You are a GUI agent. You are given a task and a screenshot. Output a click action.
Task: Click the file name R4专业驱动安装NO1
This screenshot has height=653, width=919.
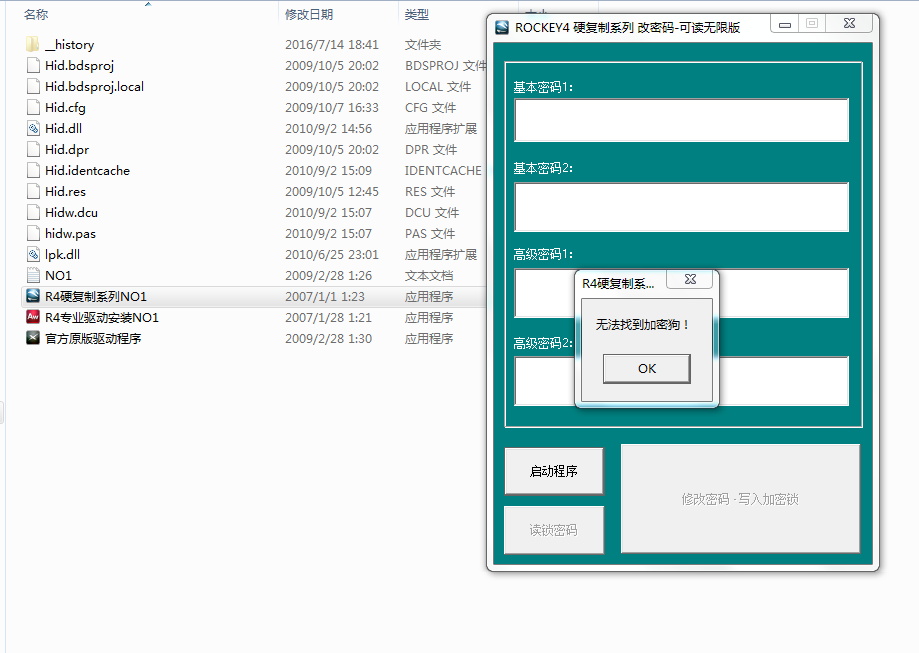point(102,318)
